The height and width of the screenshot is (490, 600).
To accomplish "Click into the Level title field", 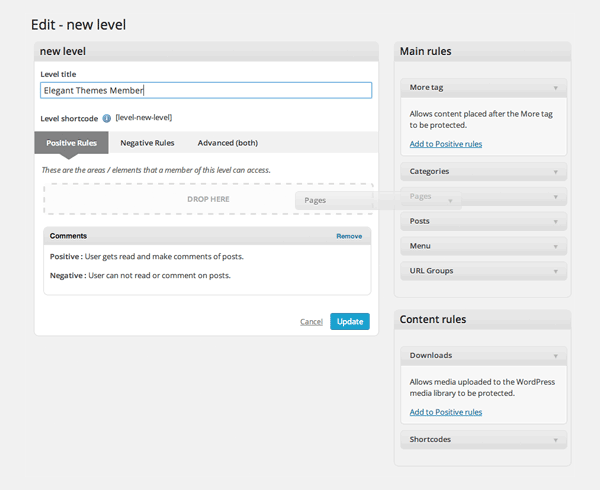I will coord(206,90).
